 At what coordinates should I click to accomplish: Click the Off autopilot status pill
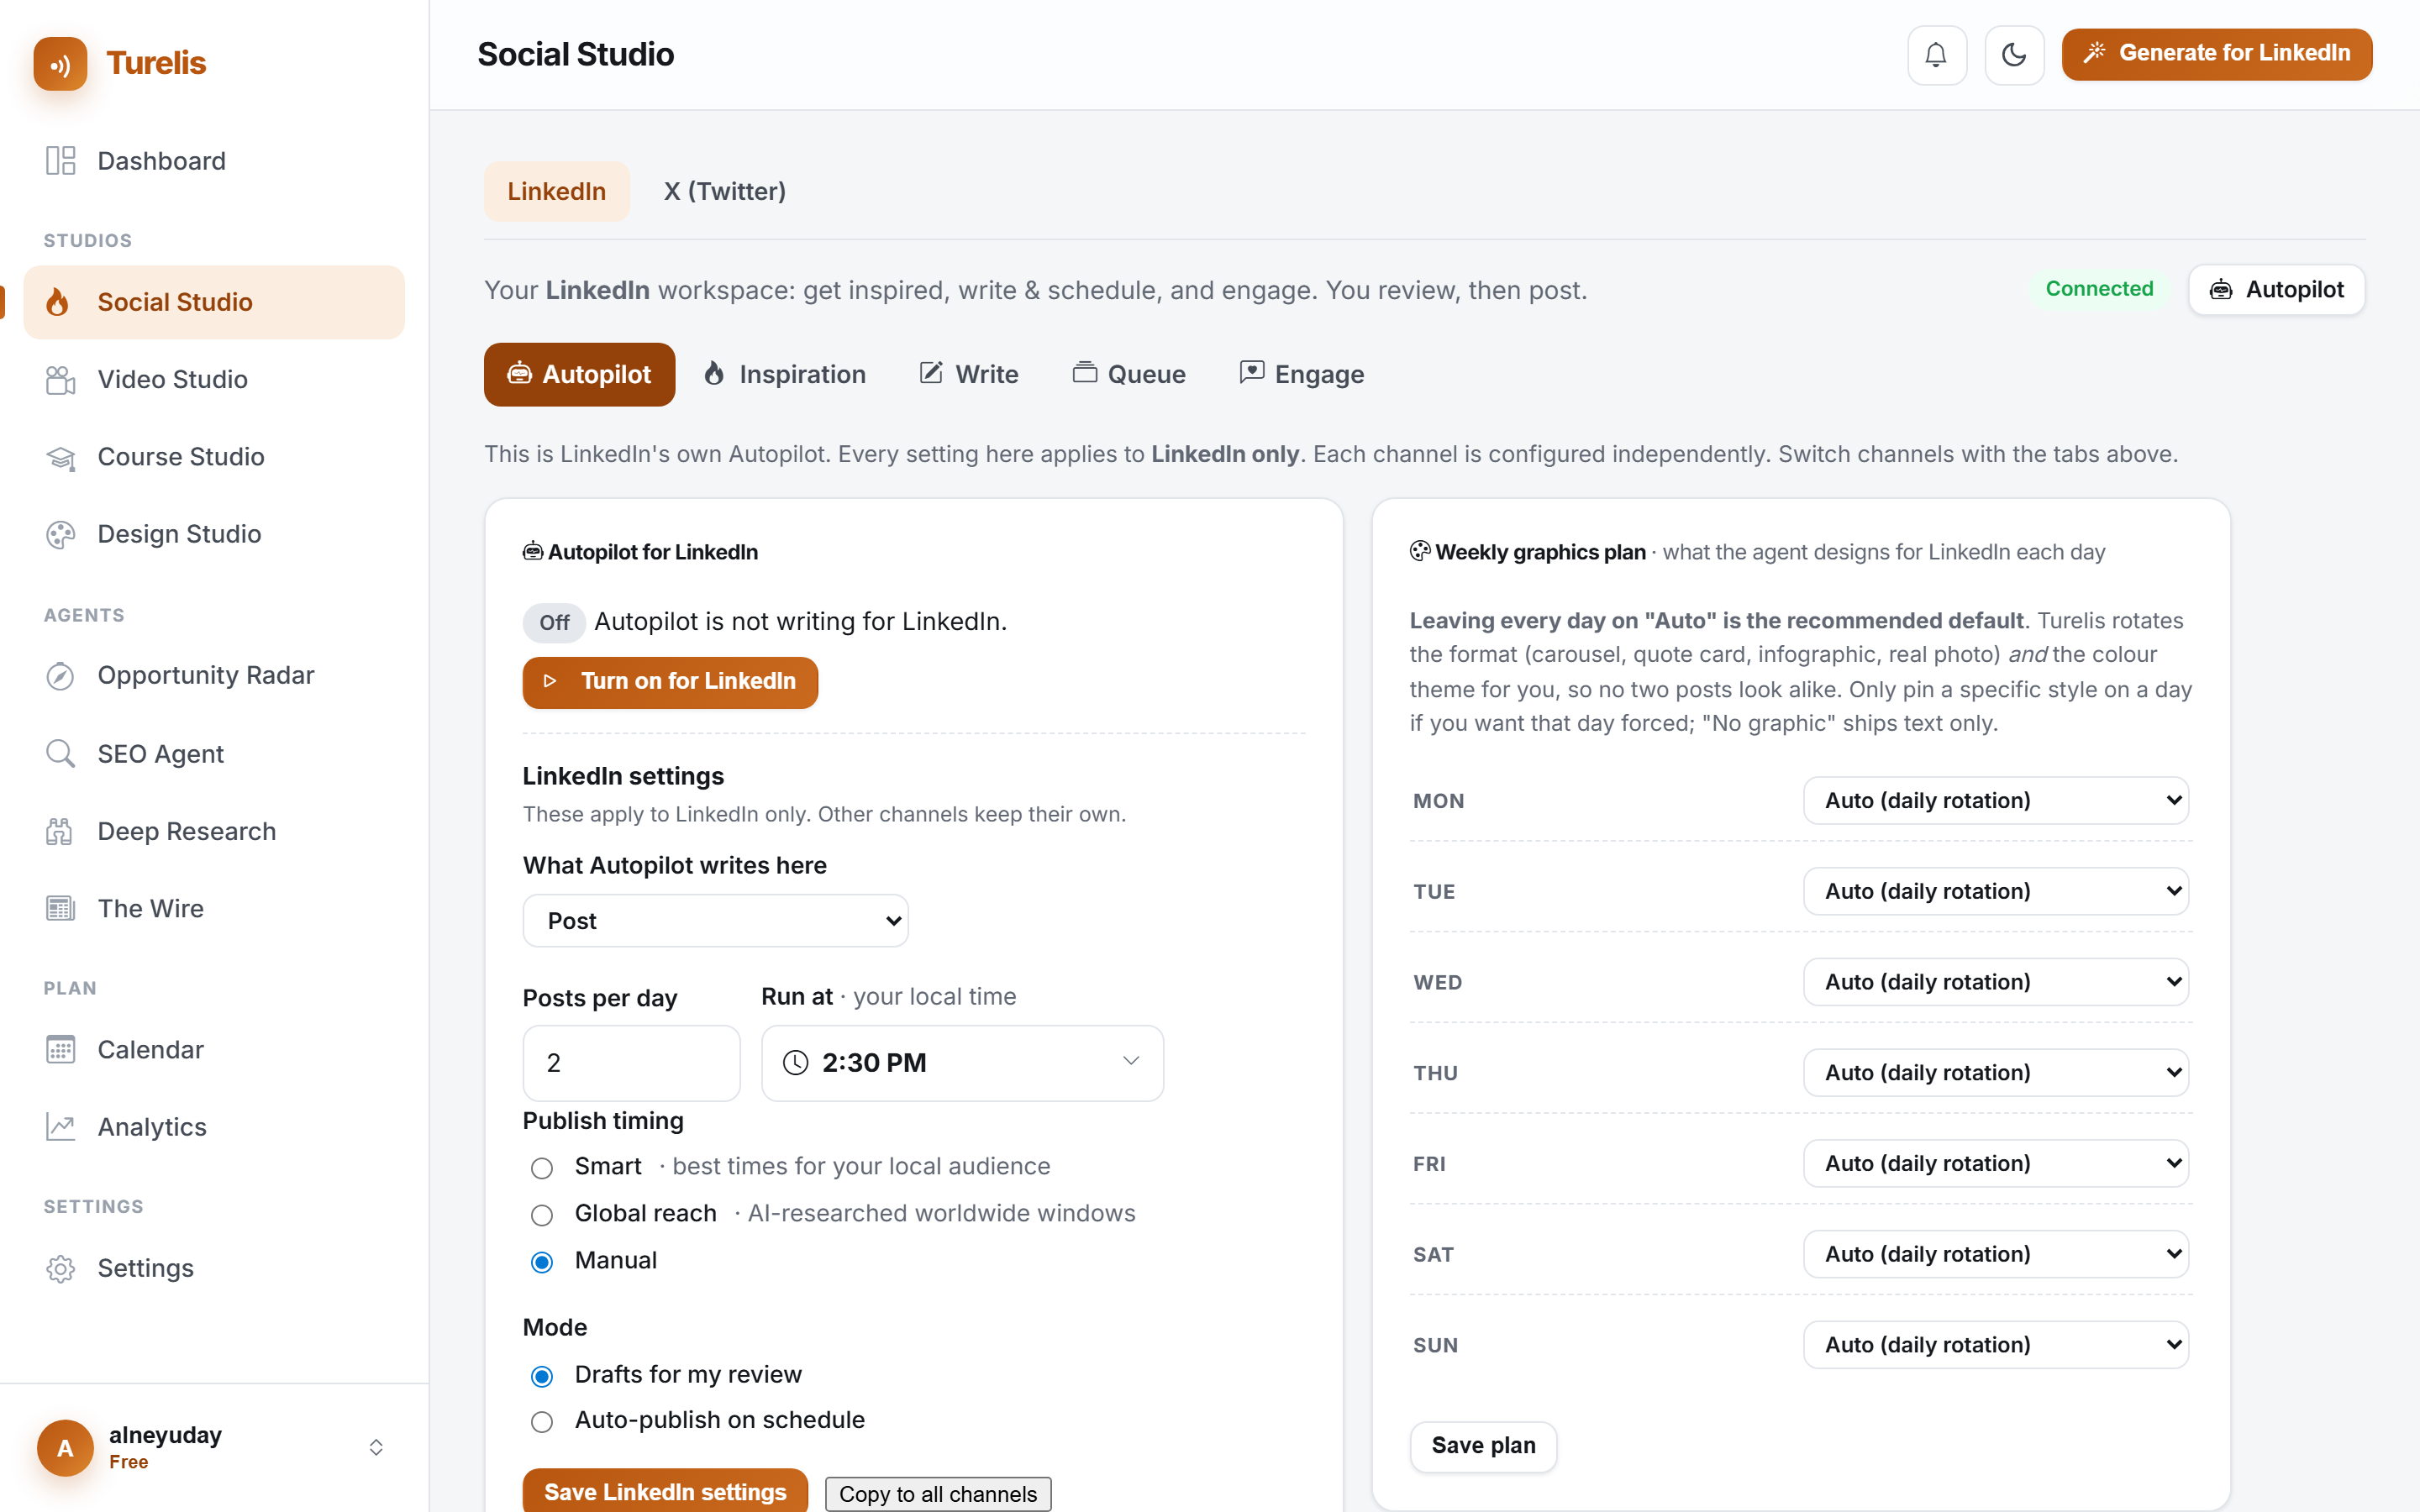(x=554, y=623)
